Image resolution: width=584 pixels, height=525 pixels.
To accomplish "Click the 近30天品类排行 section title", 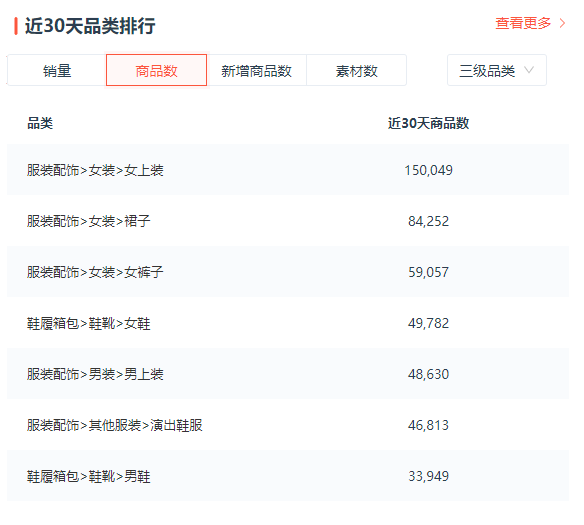I will point(90,26).
